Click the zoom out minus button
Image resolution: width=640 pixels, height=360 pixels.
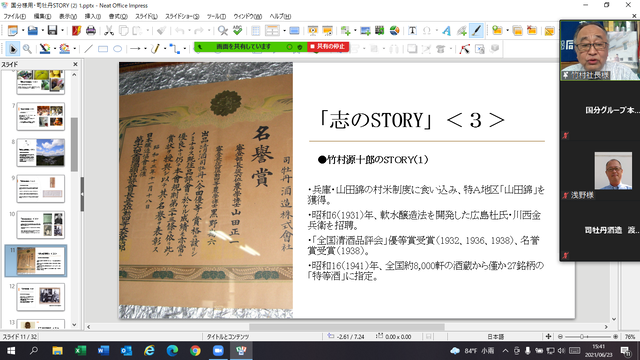[x=560, y=337]
